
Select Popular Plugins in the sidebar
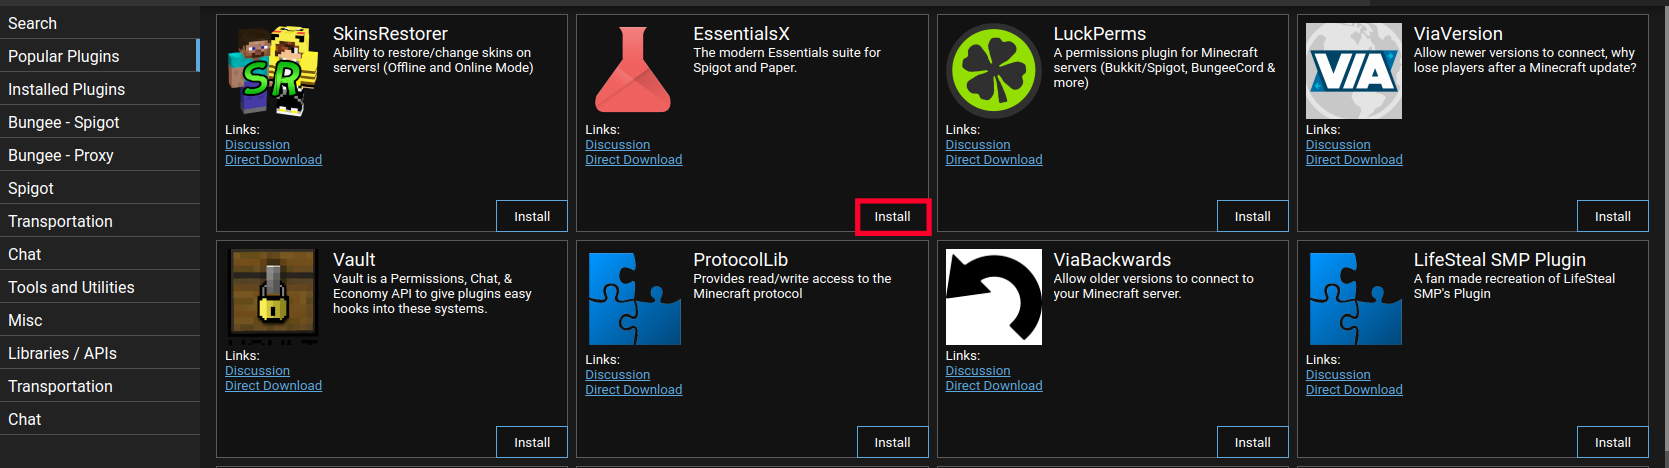click(x=100, y=56)
